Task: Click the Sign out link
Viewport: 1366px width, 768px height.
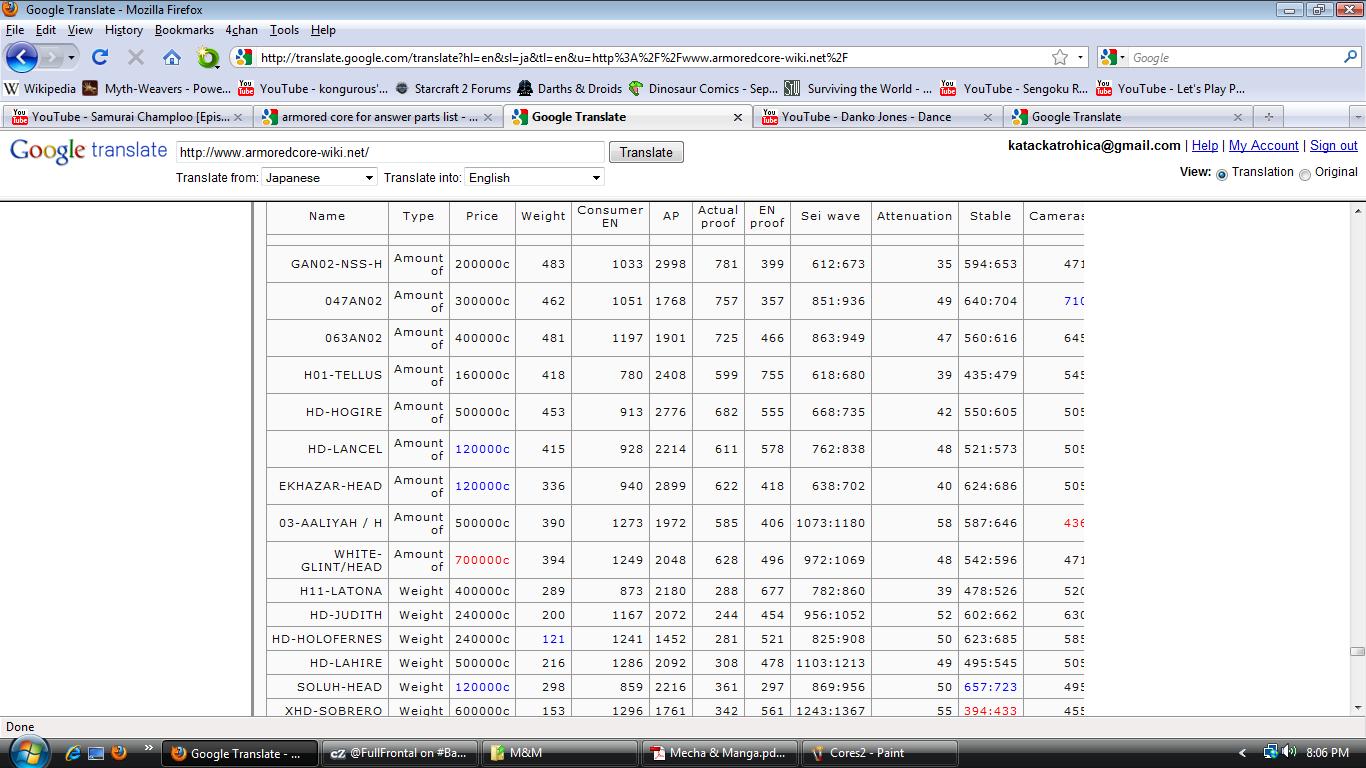Action: (1334, 145)
